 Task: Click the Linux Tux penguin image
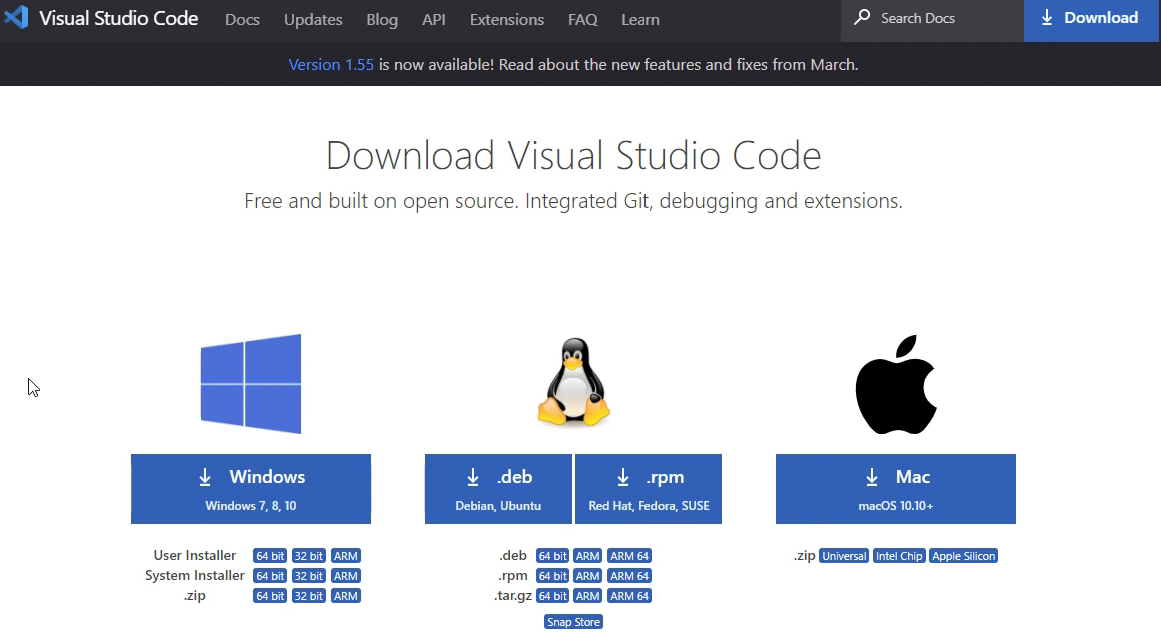574,382
